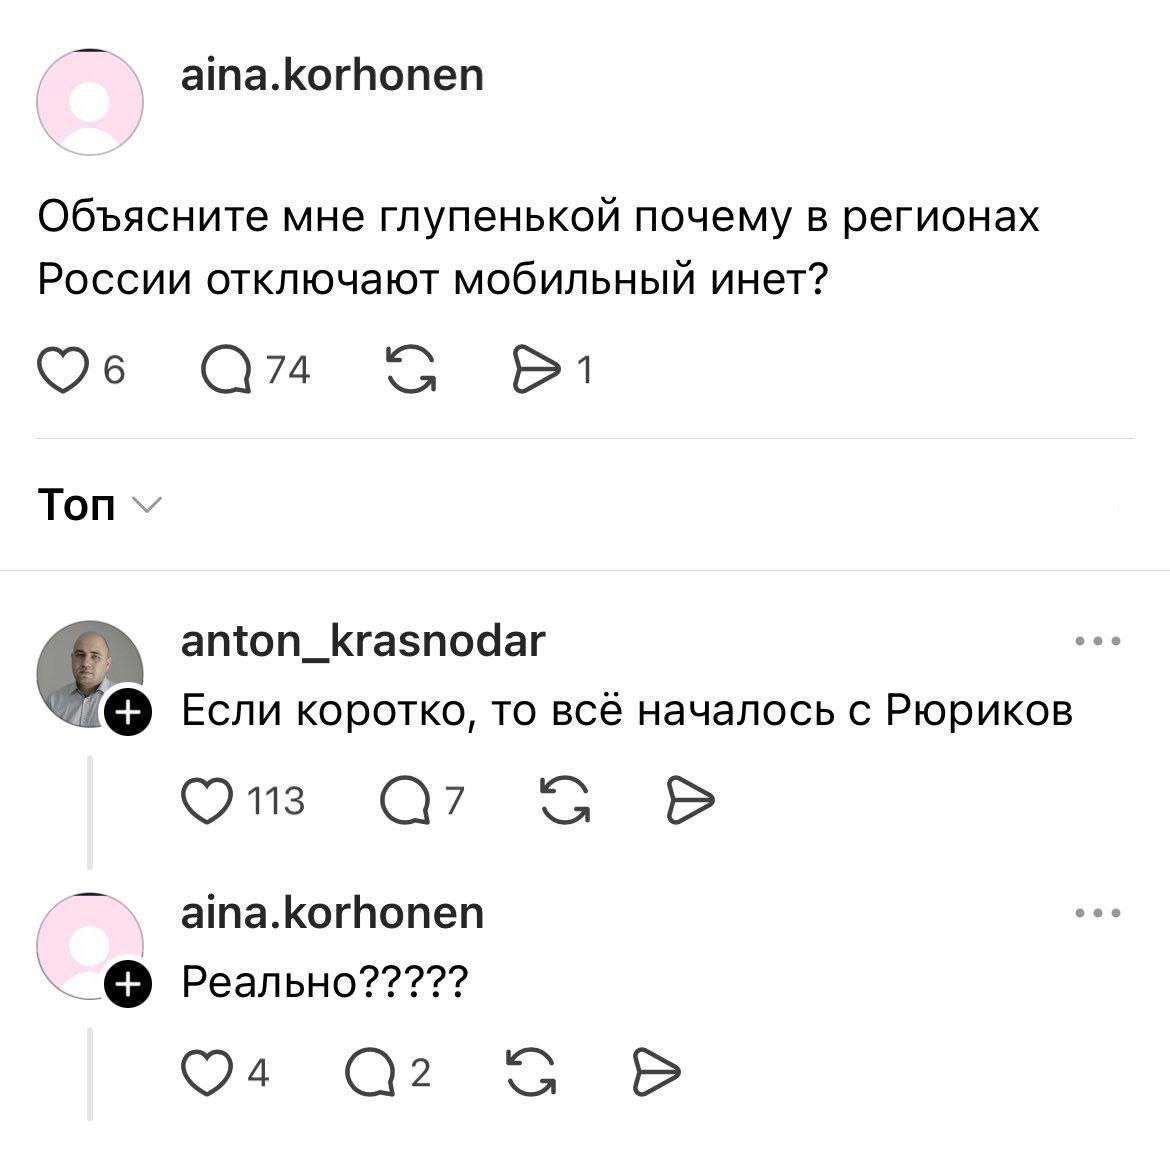This screenshot has width=1170, height=1153.
Task: Share the main post via send icon
Action: point(538,371)
